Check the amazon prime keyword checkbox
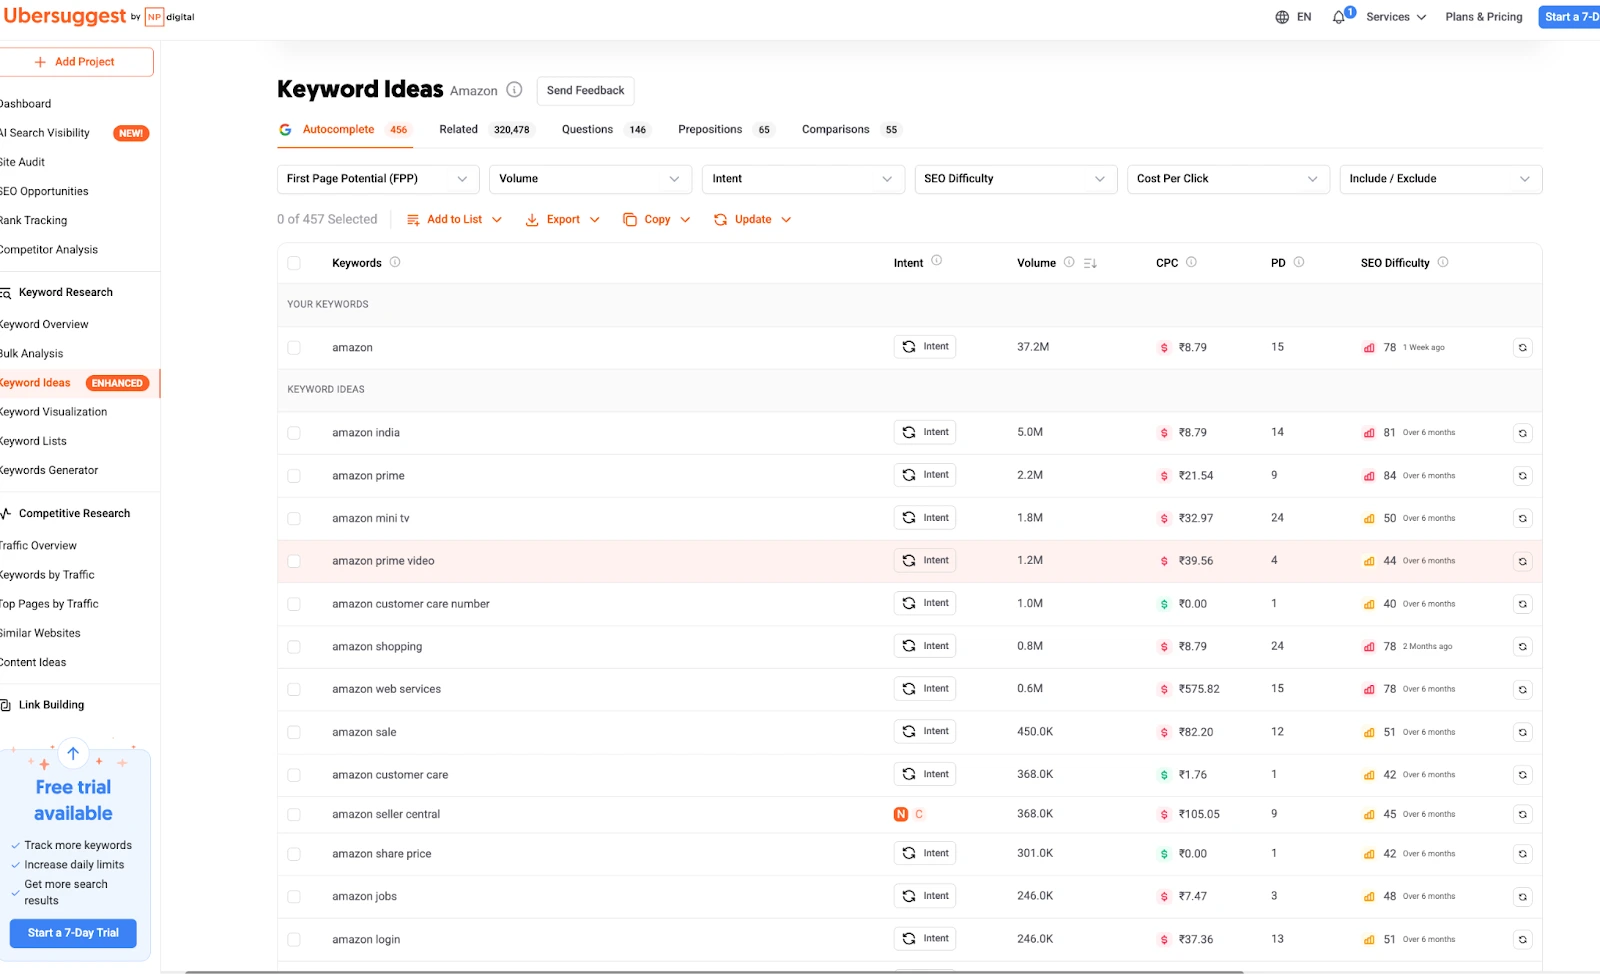The height and width of the screenshot is (974, 1600). [294, 476]
